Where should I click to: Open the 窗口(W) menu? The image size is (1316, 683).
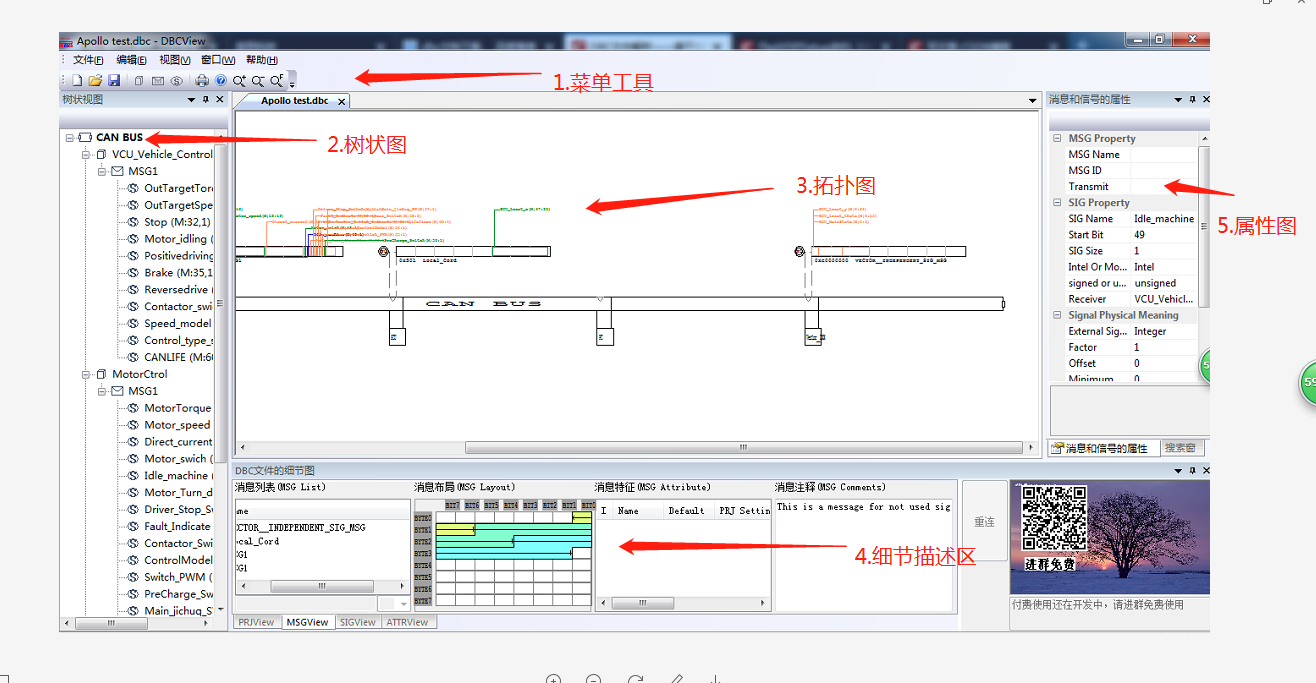click(x=218, y=60)
